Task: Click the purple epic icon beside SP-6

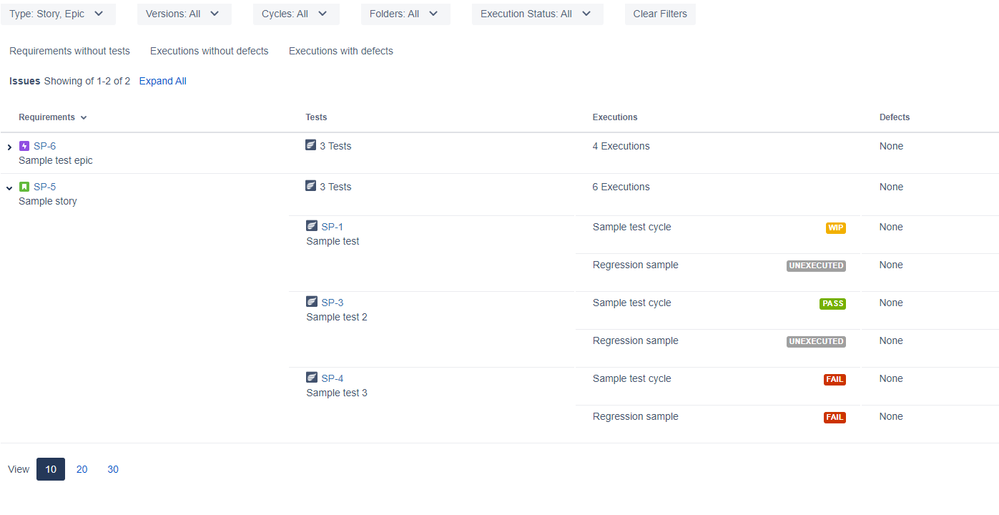Action: (24, 146)
